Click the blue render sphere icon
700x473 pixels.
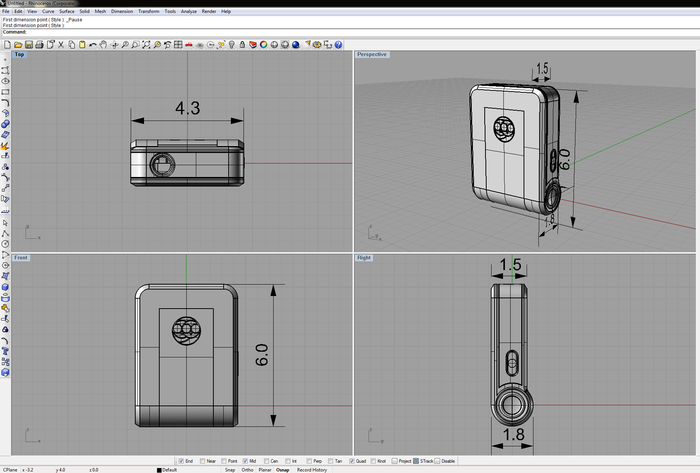tap(296, 45)
